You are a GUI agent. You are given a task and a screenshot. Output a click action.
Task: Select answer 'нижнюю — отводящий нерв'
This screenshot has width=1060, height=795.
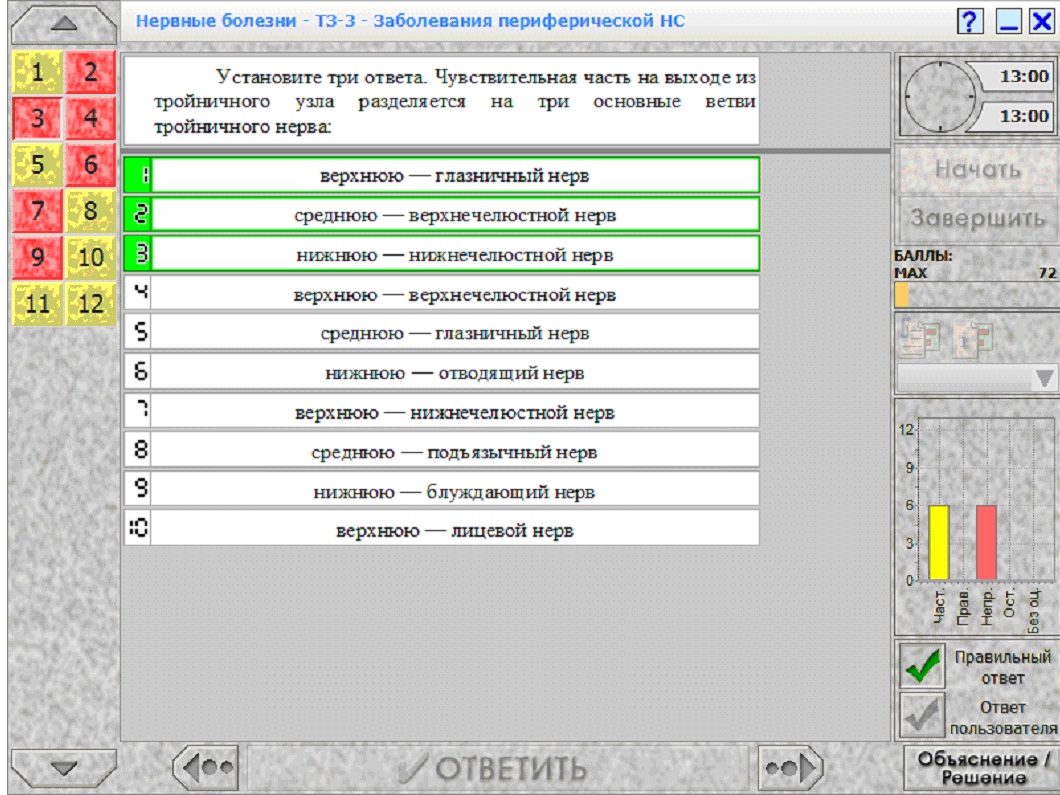441,372
